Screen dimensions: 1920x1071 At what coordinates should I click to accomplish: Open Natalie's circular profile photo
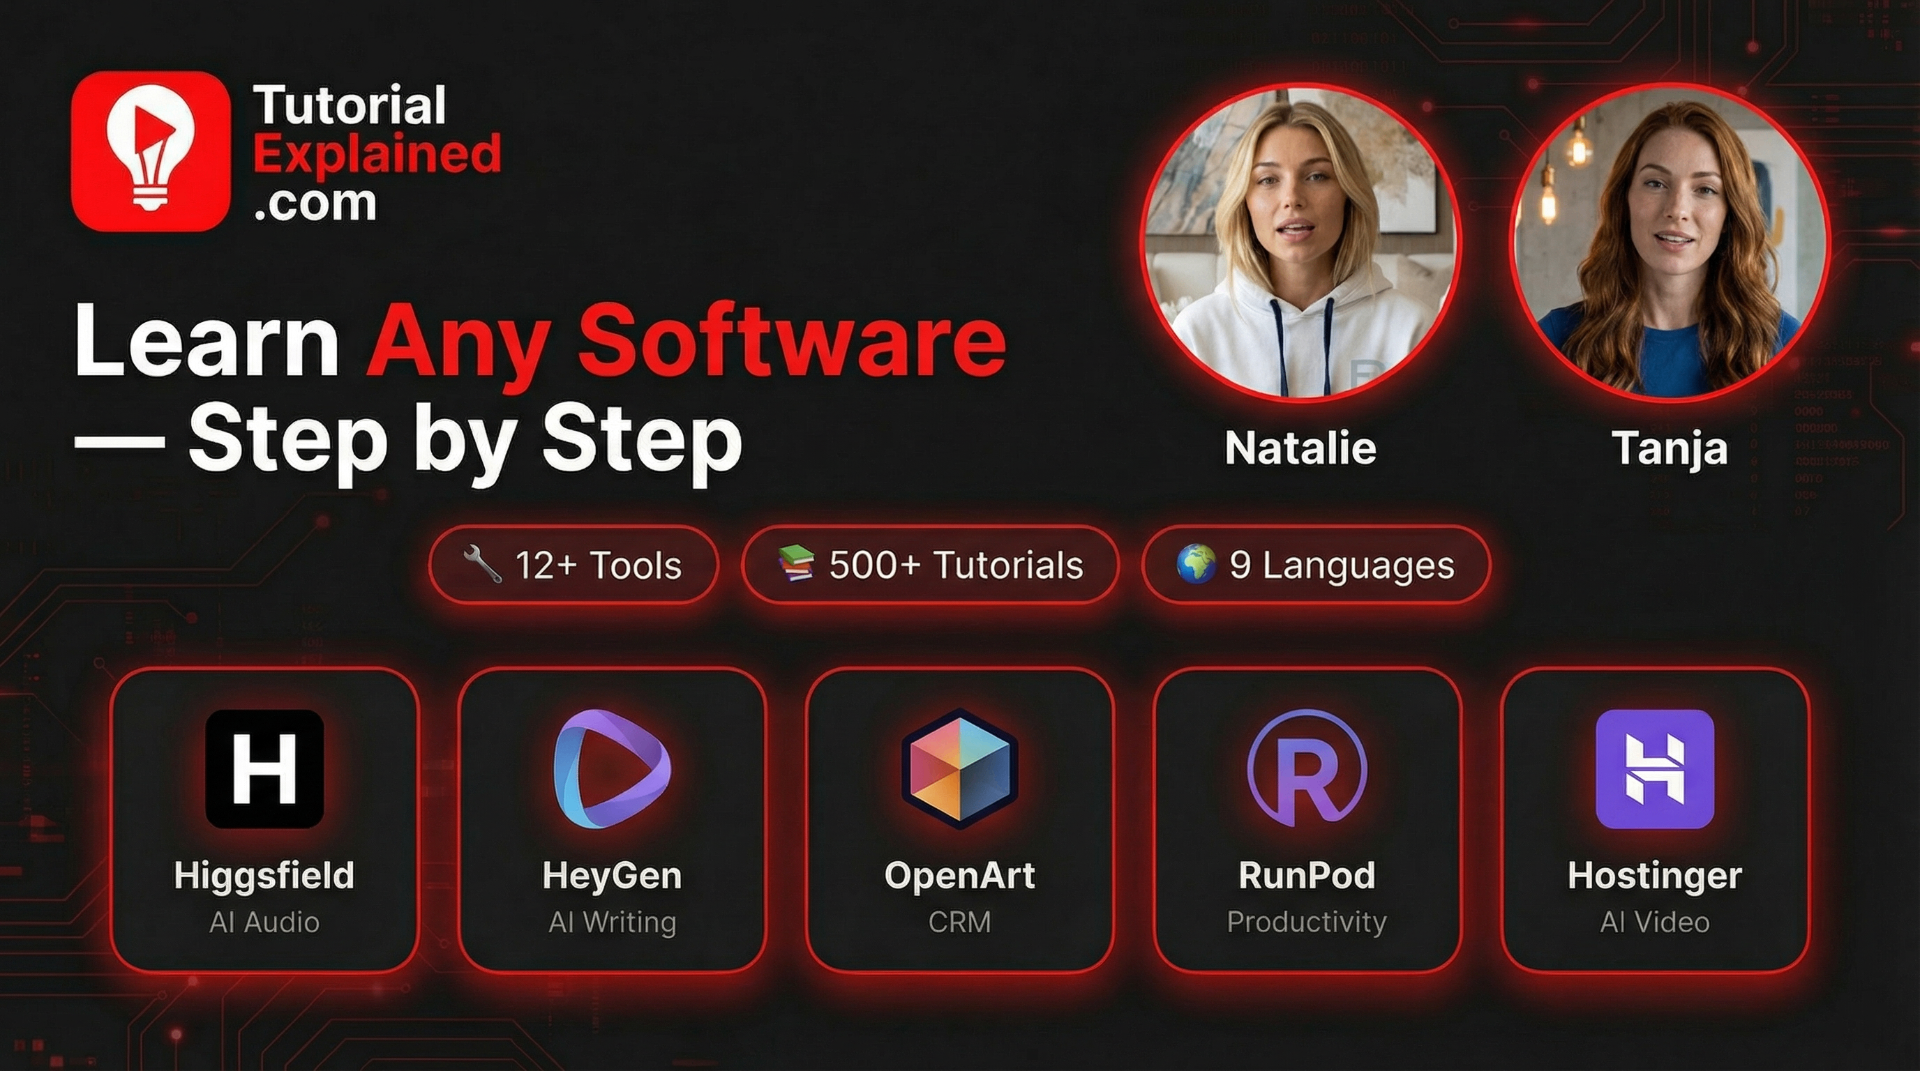pyautogui.click(x=1301, y=242)
